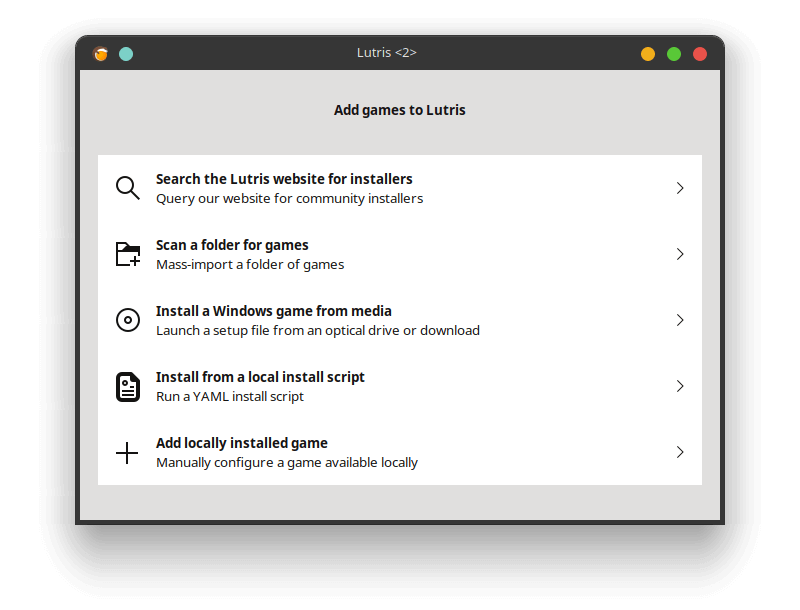
Task: Click the folder-with-plus scan icon
Action: [128, 254]
